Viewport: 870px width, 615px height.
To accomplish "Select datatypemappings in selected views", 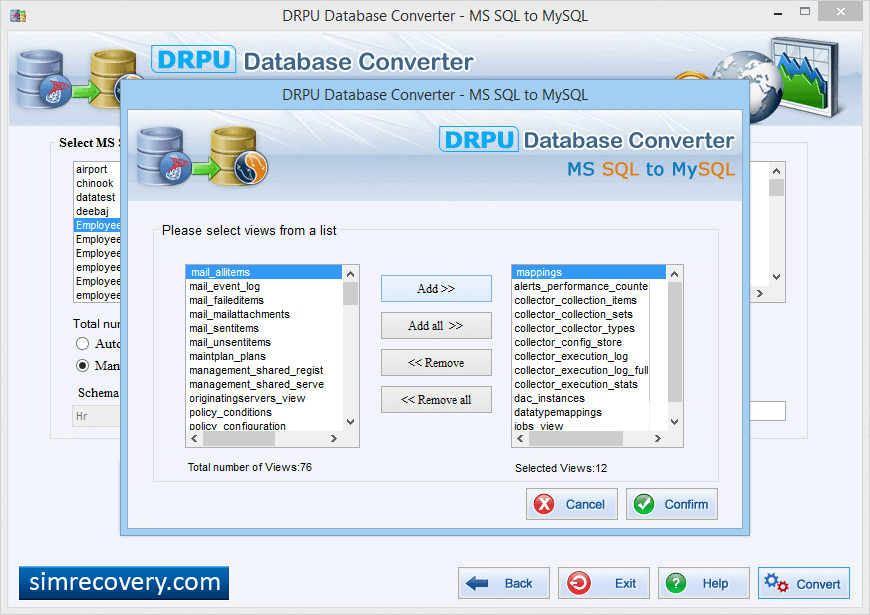I will pos(589,412).
